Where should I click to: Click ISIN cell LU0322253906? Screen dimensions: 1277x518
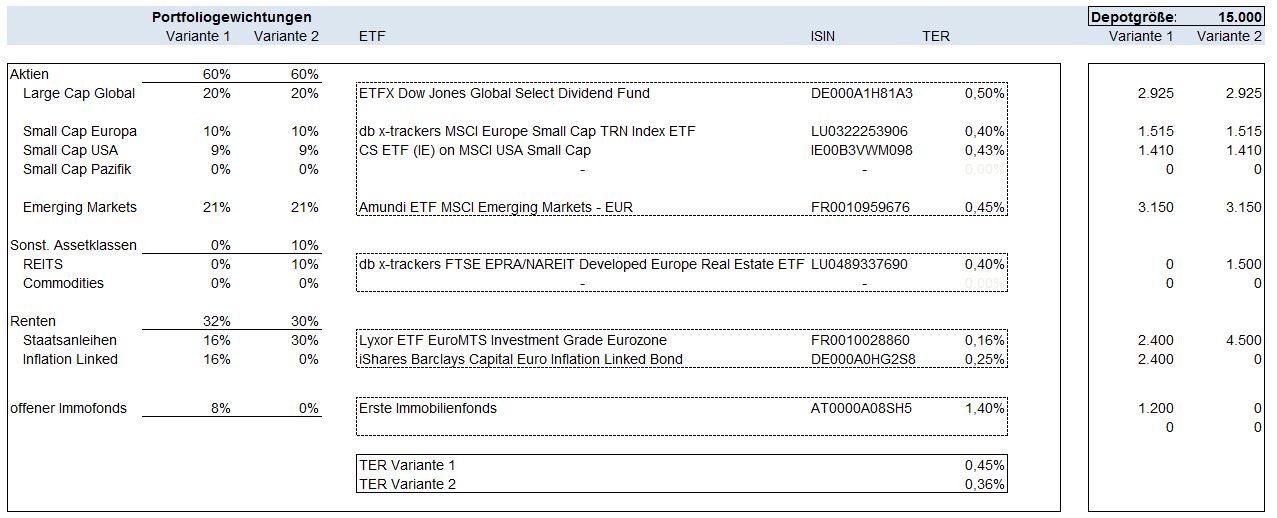pyautogui.click(x=859, y=131)
